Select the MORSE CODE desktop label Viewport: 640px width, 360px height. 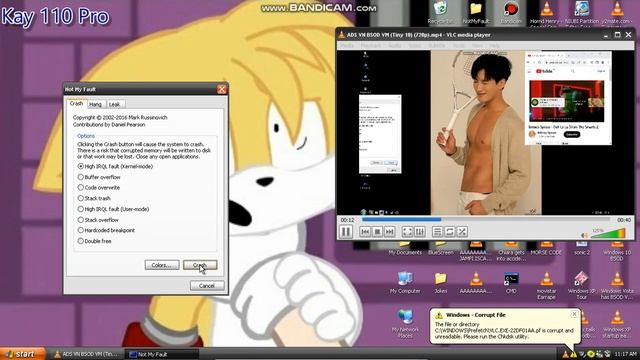(546, 253)
